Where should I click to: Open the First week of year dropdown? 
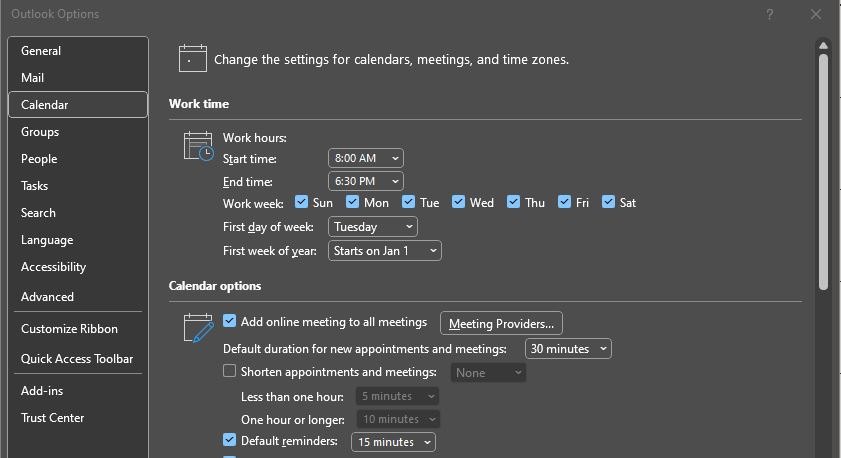(385, 250)
